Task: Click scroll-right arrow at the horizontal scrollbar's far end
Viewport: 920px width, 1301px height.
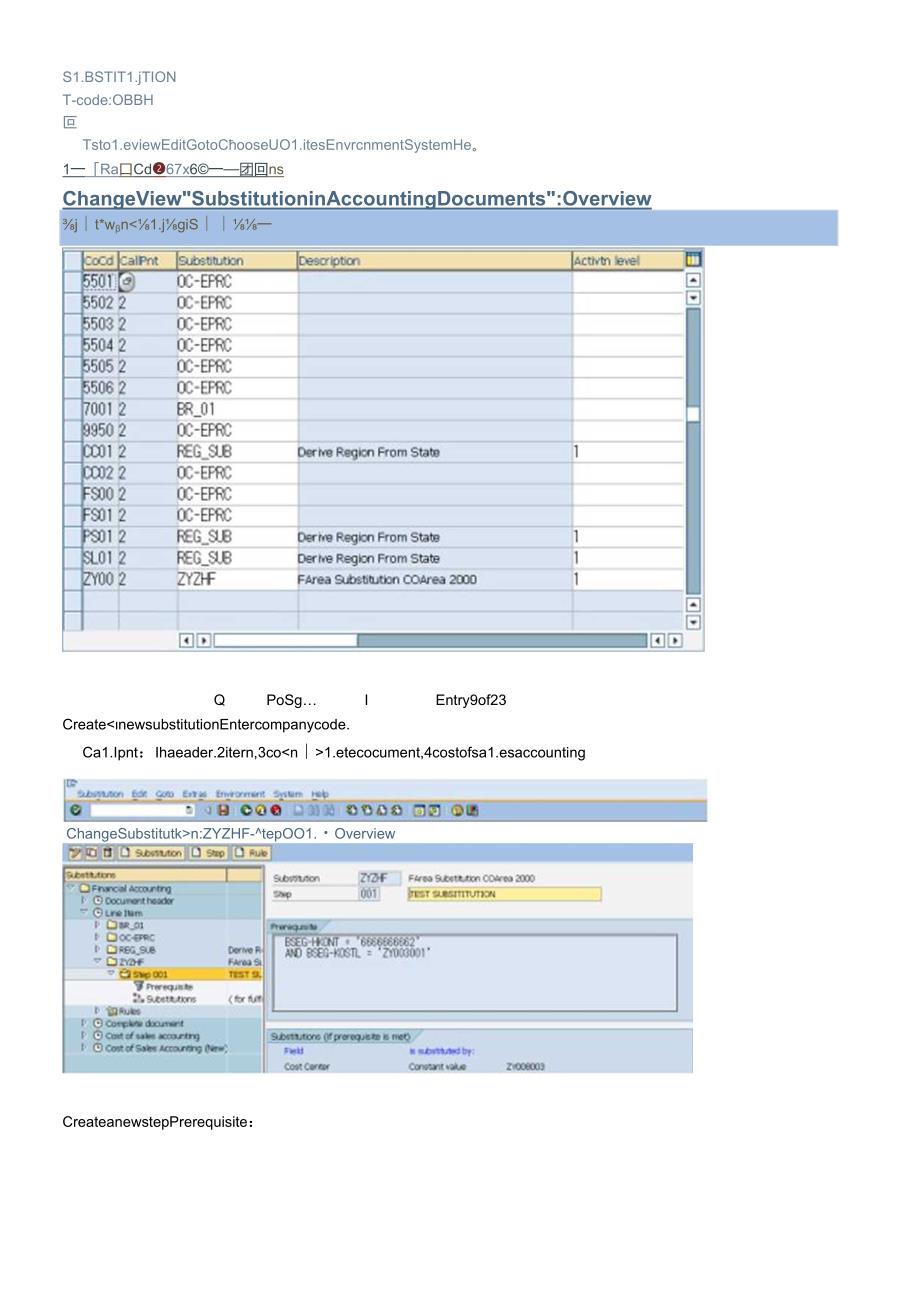Action: (x=675, y=640)
